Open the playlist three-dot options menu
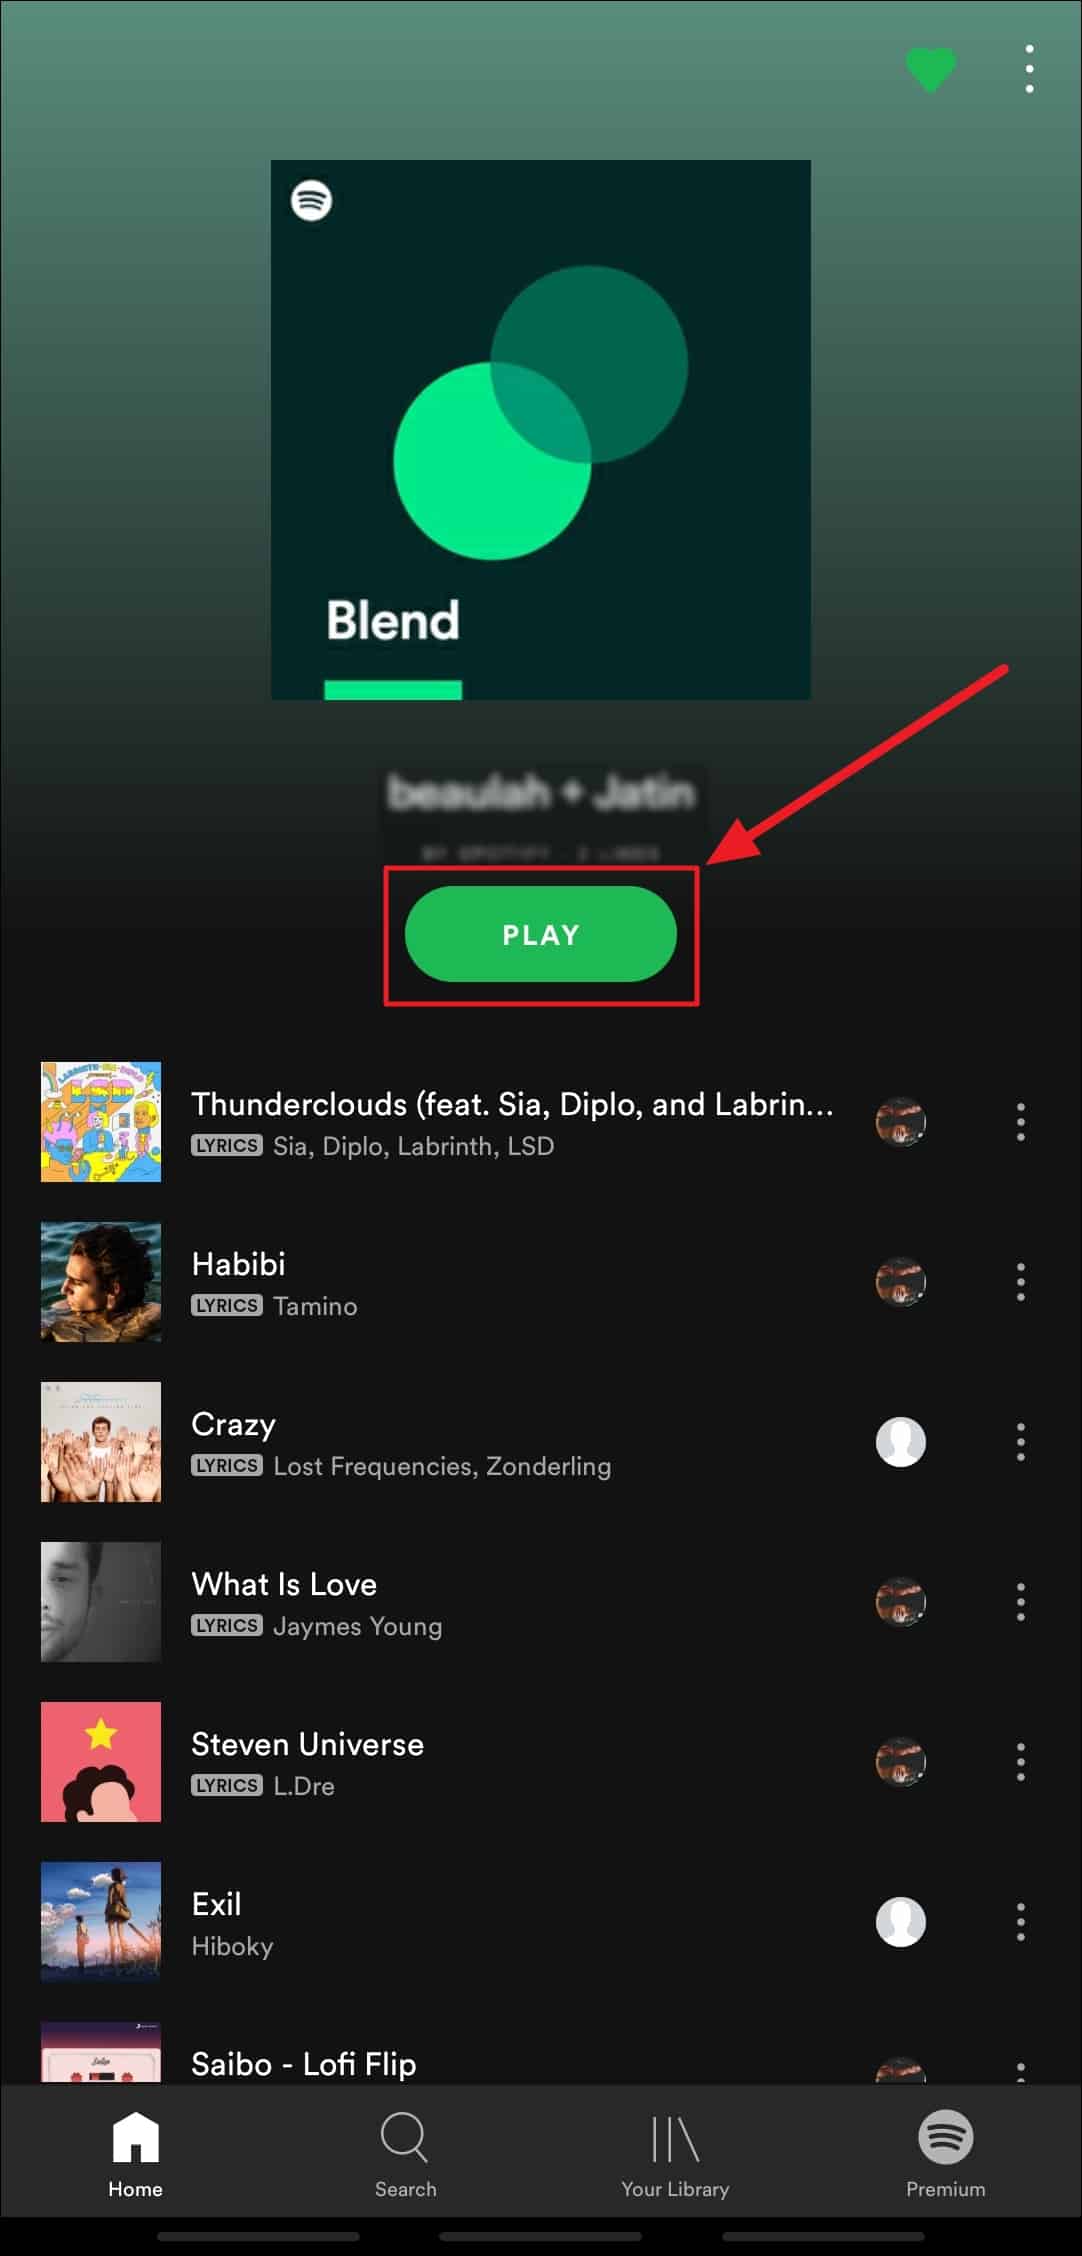This screenshot has width=1082, height=2256. [x=1029, y=69]
